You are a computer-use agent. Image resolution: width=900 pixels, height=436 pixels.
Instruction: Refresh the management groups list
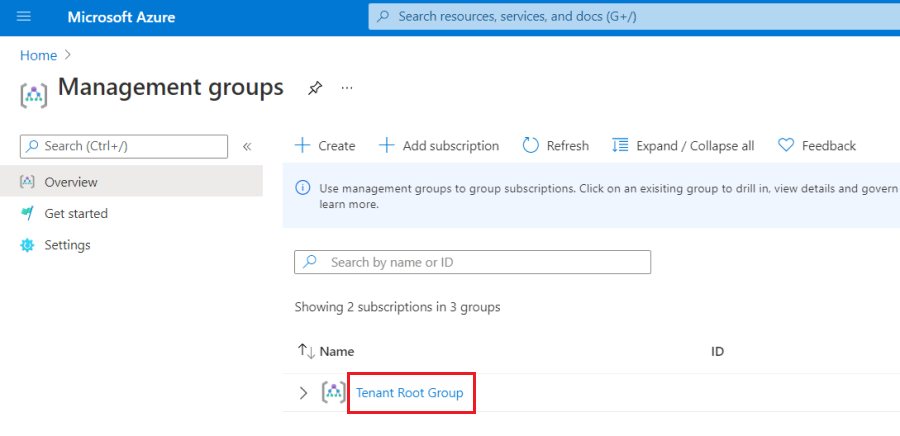pos(556,146)
